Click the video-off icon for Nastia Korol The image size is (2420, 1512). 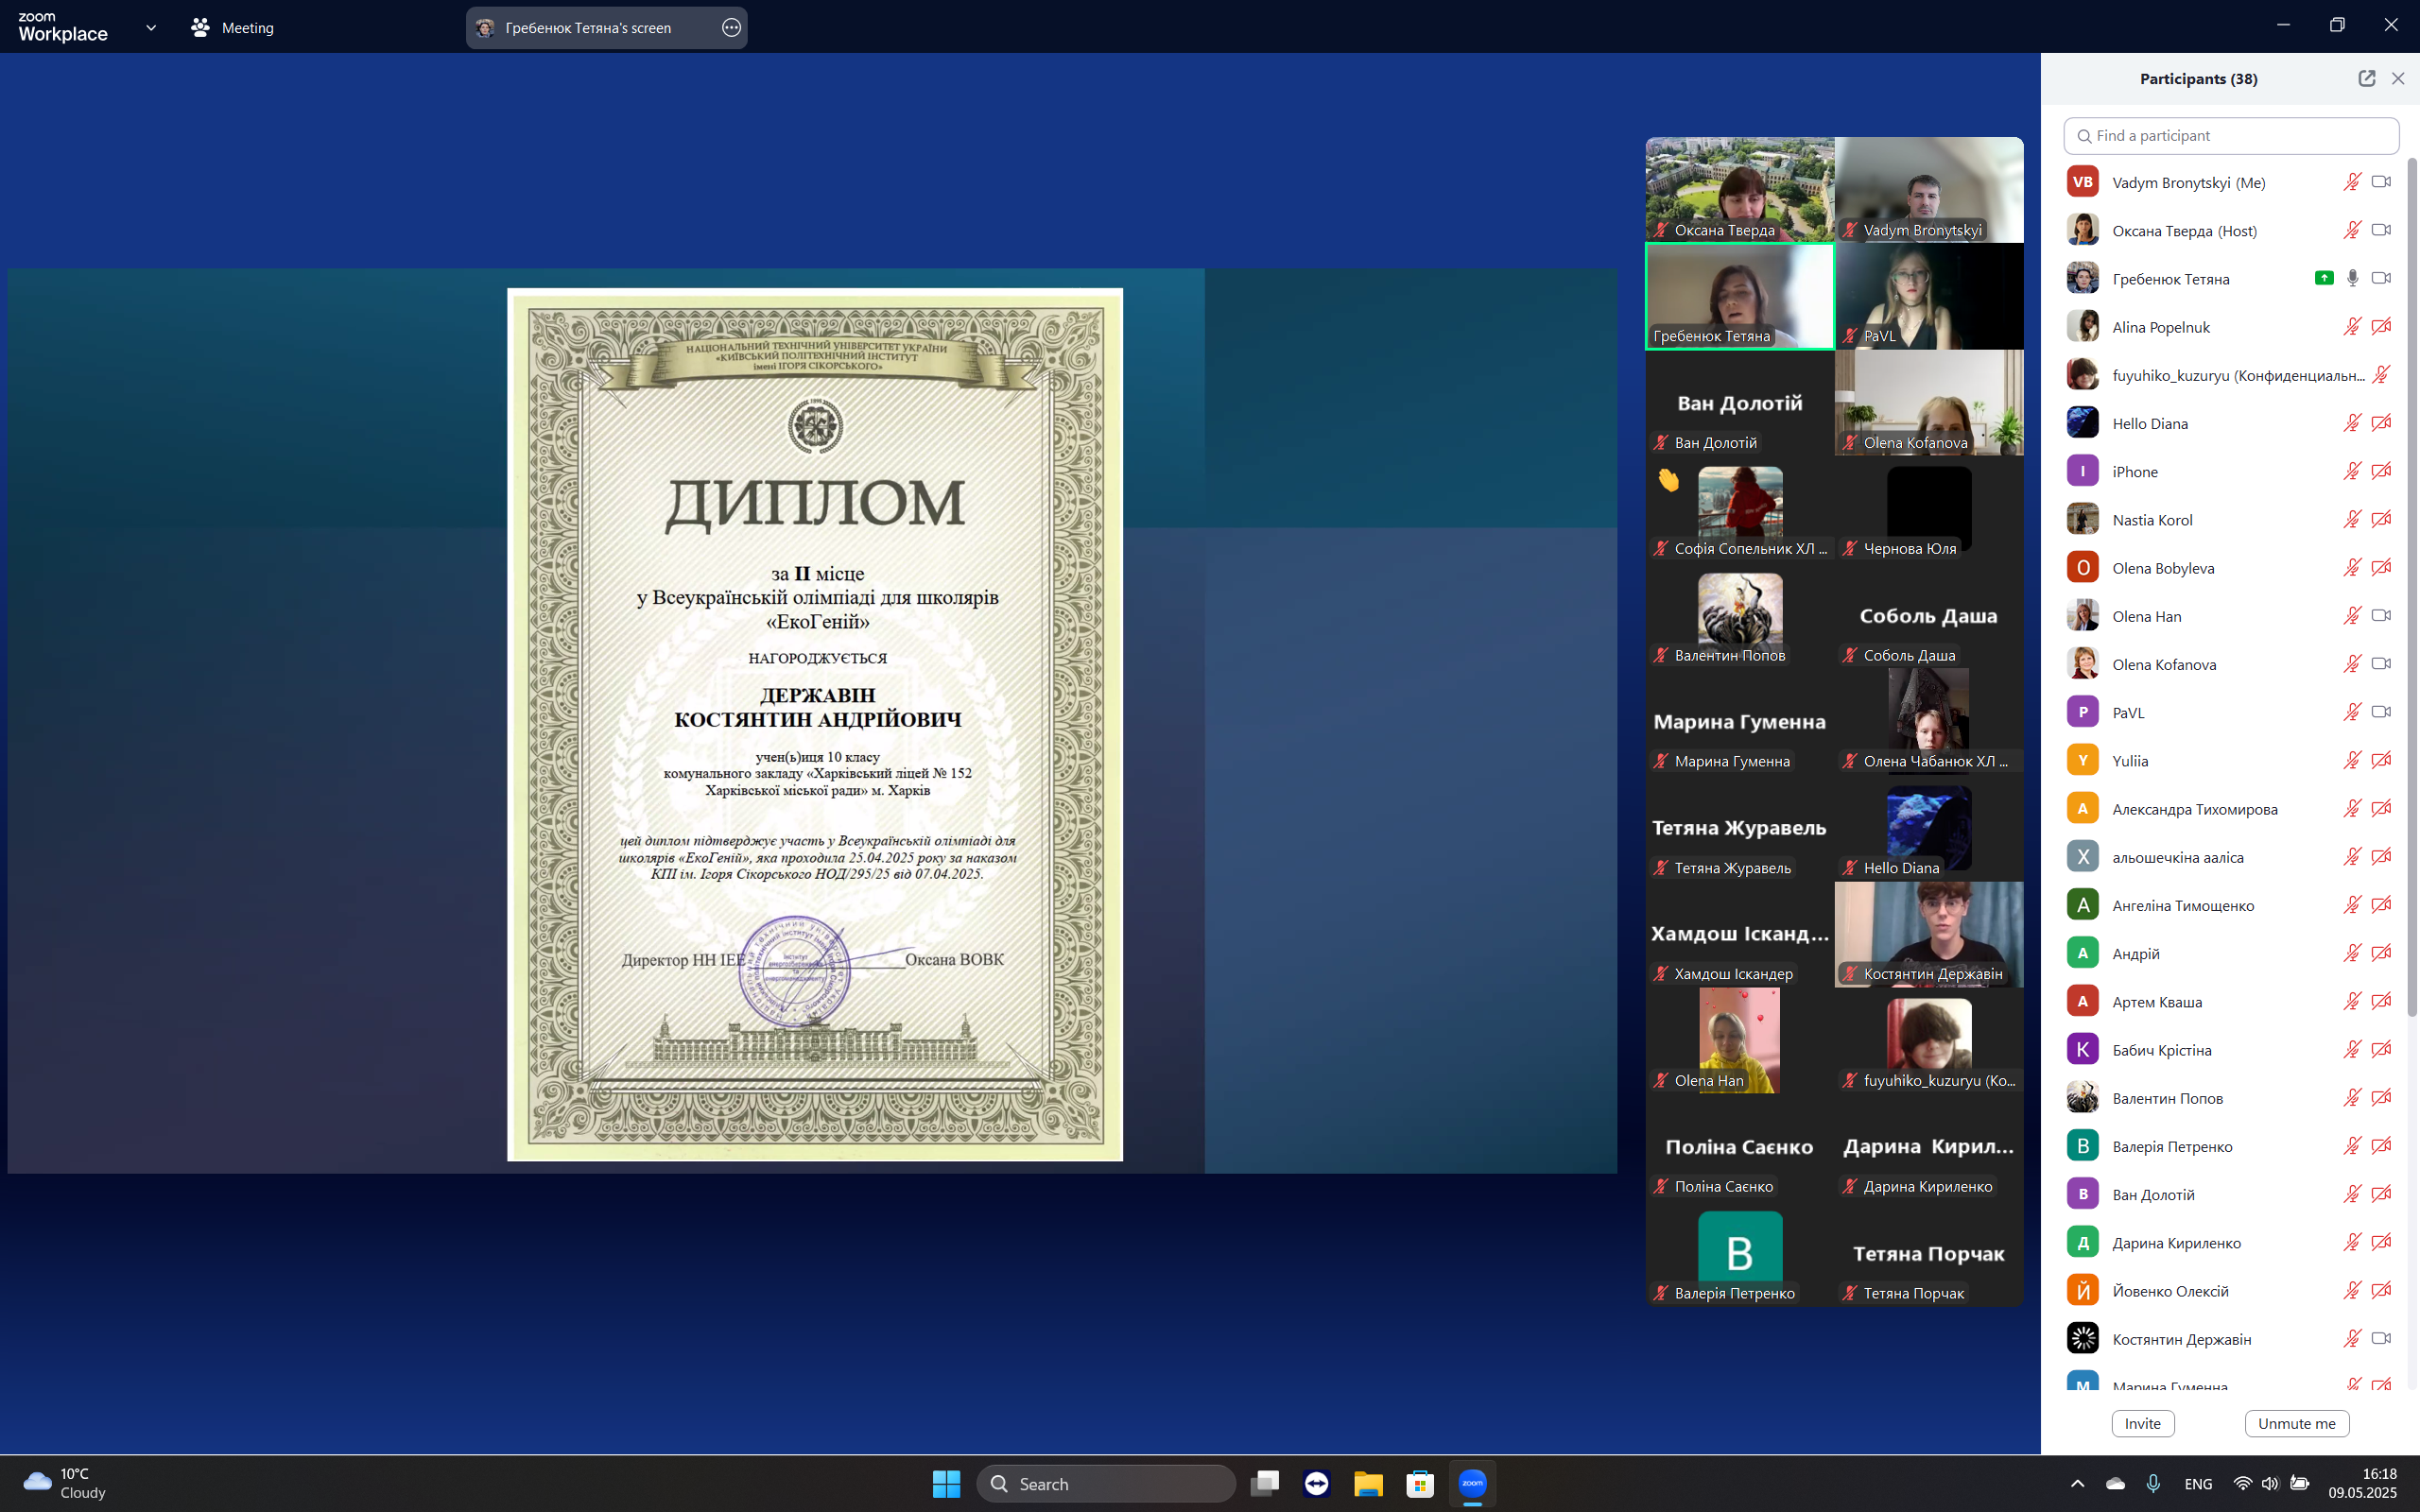point(2381,519)
